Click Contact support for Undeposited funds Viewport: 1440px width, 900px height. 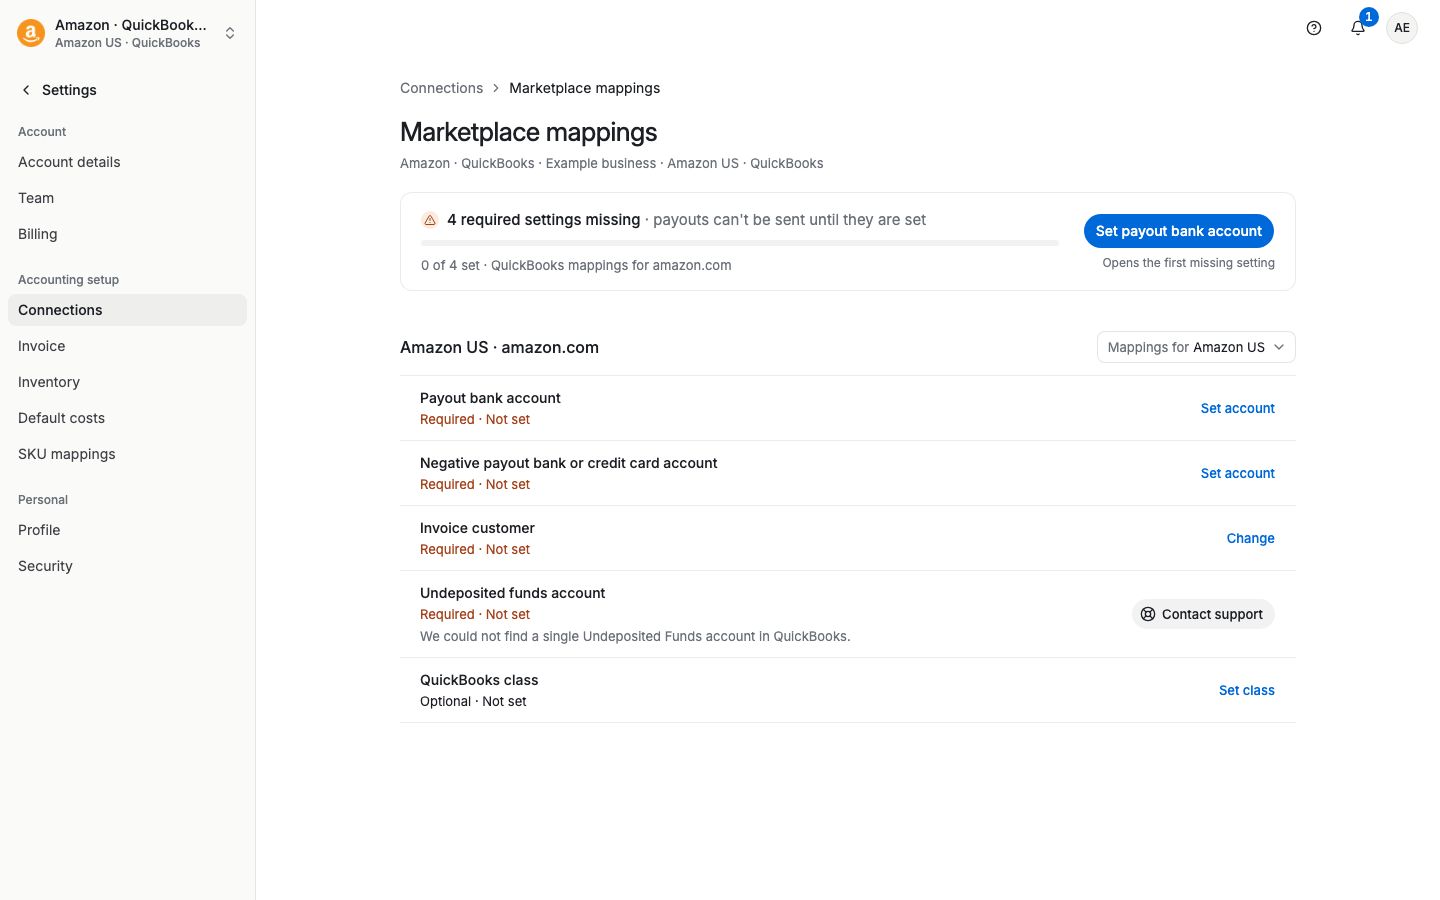[x=1203, y=614]
